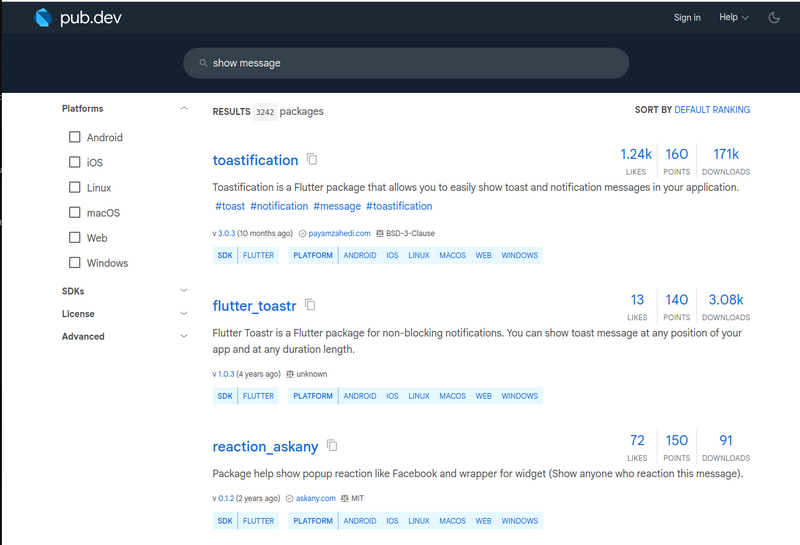Click LINUX platform tag under flutter_toastr
Image resolution: width=800 pixels, height=545 pixels.
pos(418,396)
